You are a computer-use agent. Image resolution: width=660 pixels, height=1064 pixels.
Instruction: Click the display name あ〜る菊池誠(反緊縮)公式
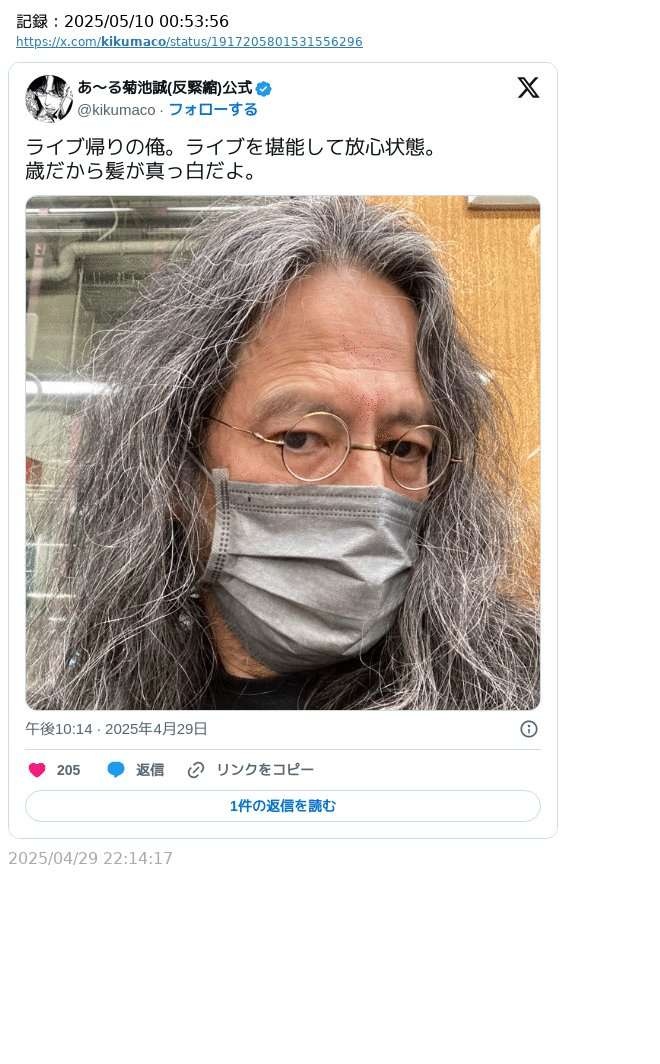pyautogui.click(x=165, y=88)
